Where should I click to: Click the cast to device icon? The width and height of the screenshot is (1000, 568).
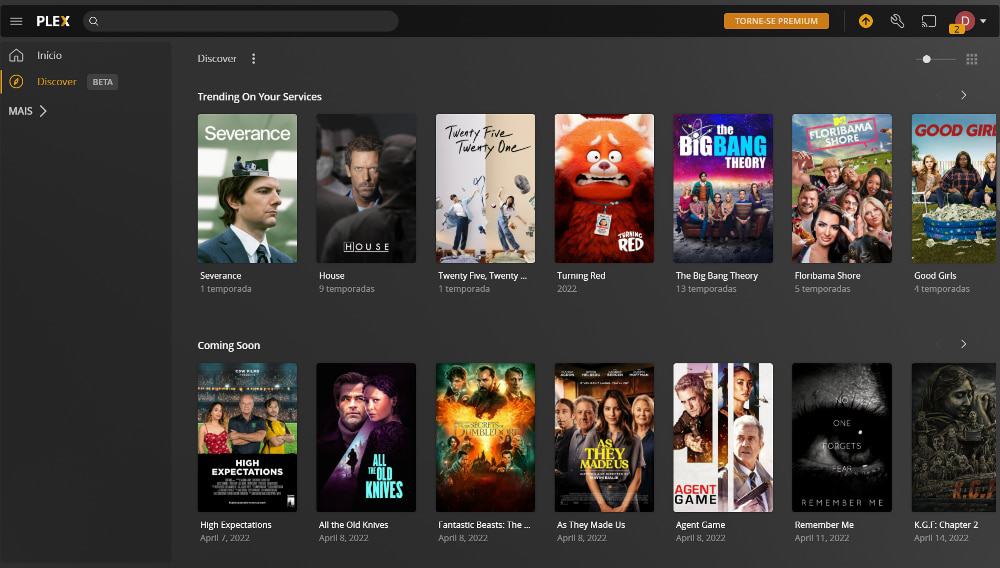point(929,21)
